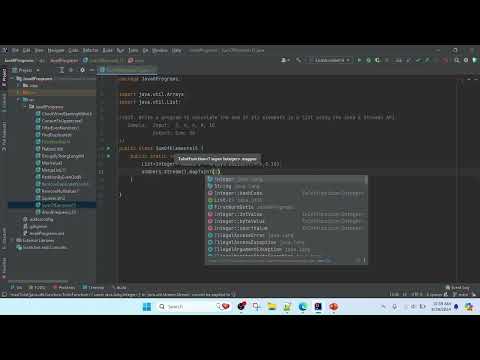The width and height of the screenshot is (480, 360).
Task: Open the user account dropdown in the toolbar
Action: [x=285, y=60]
